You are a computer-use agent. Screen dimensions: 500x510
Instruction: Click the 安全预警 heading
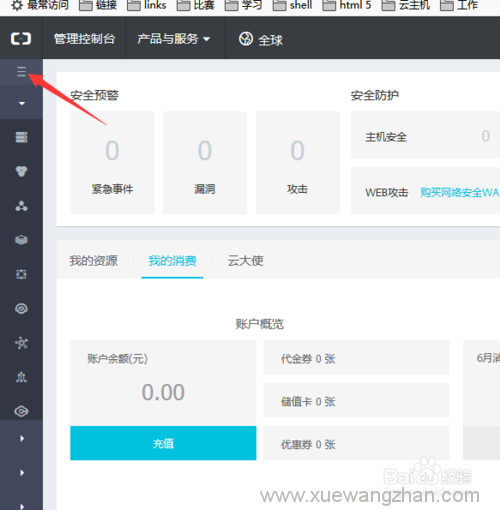94,95
